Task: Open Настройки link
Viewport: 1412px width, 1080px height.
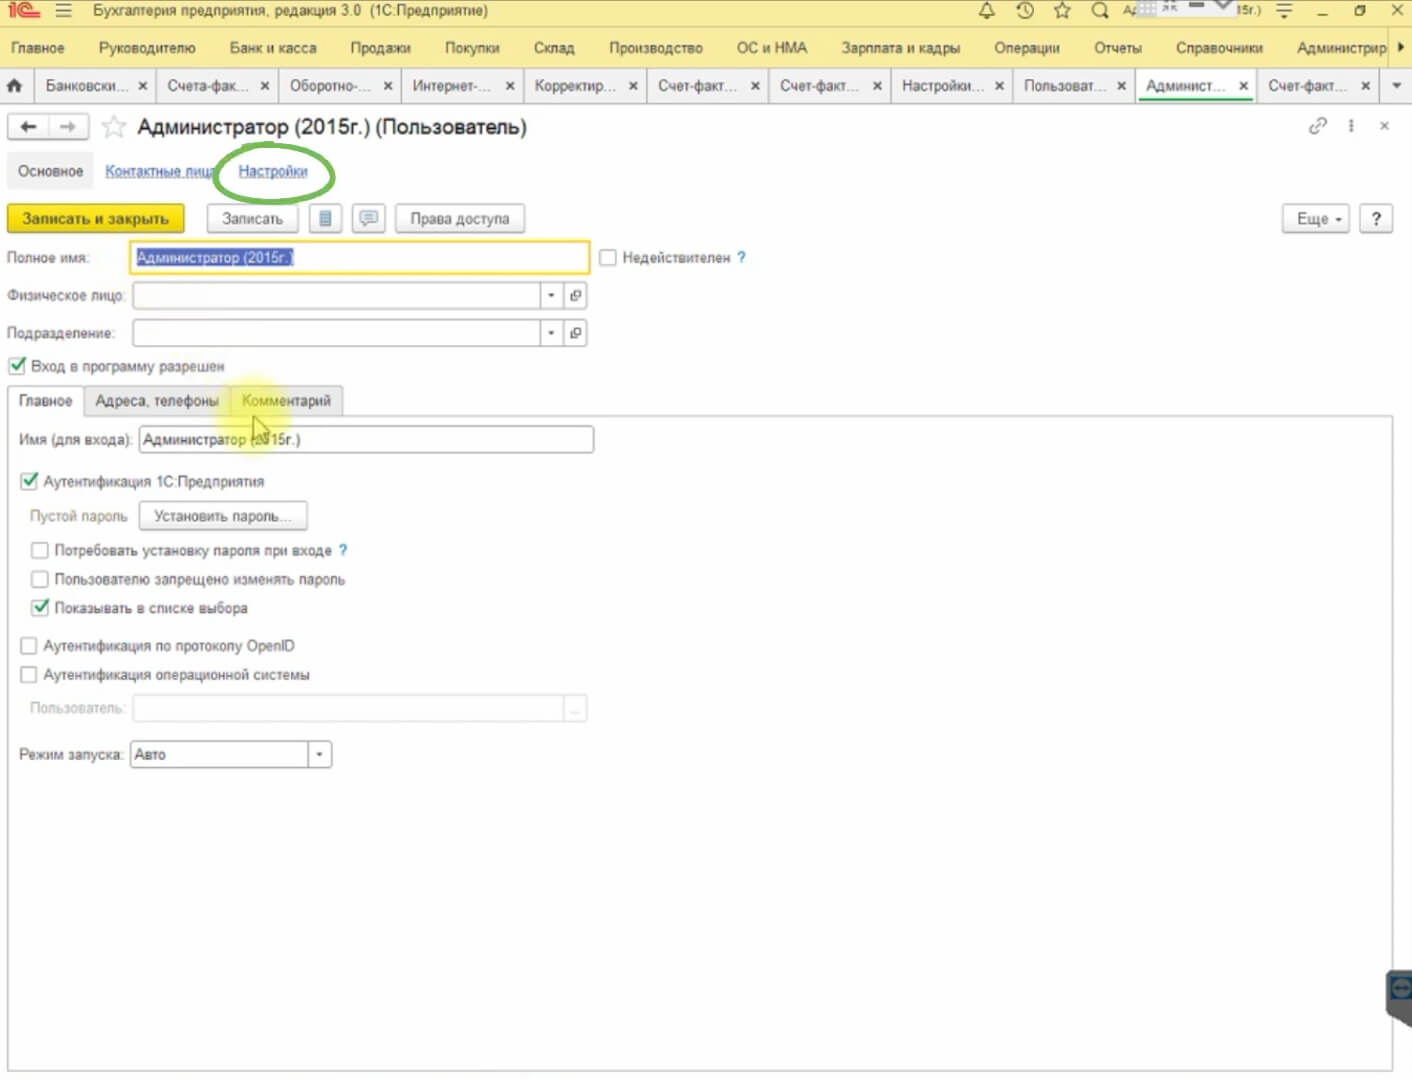Action: coord(273,171)
